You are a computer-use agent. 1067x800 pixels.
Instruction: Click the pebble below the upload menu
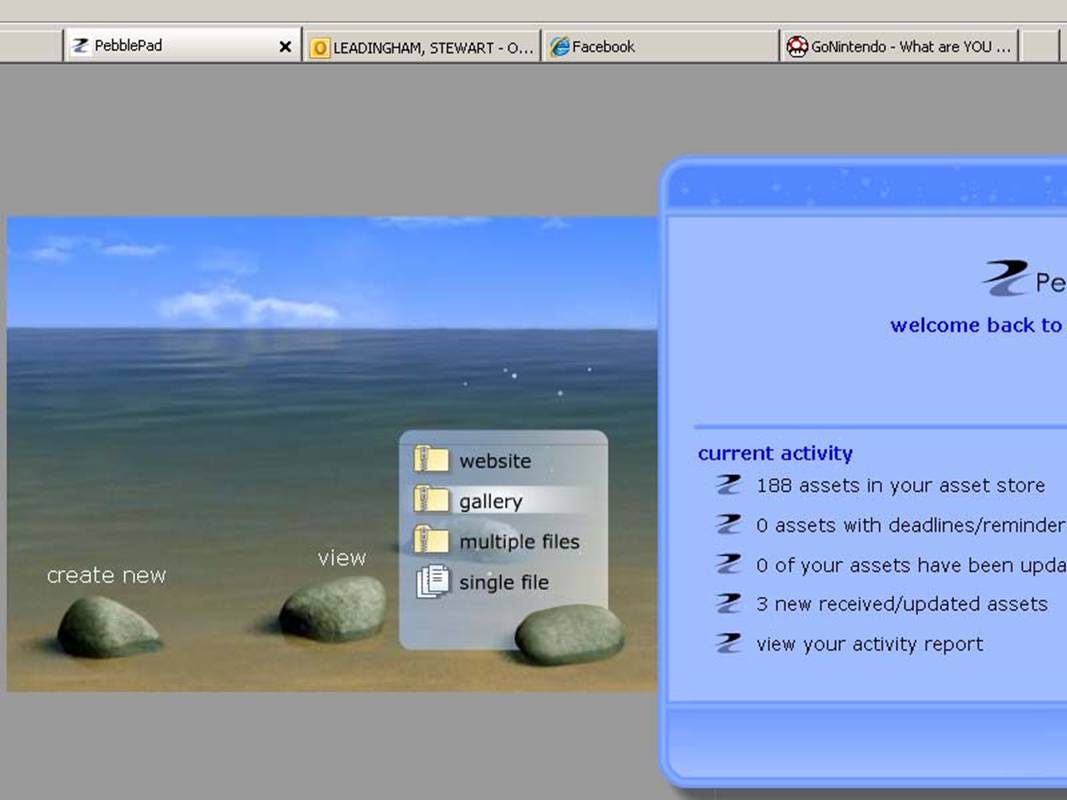pos(570,634)
